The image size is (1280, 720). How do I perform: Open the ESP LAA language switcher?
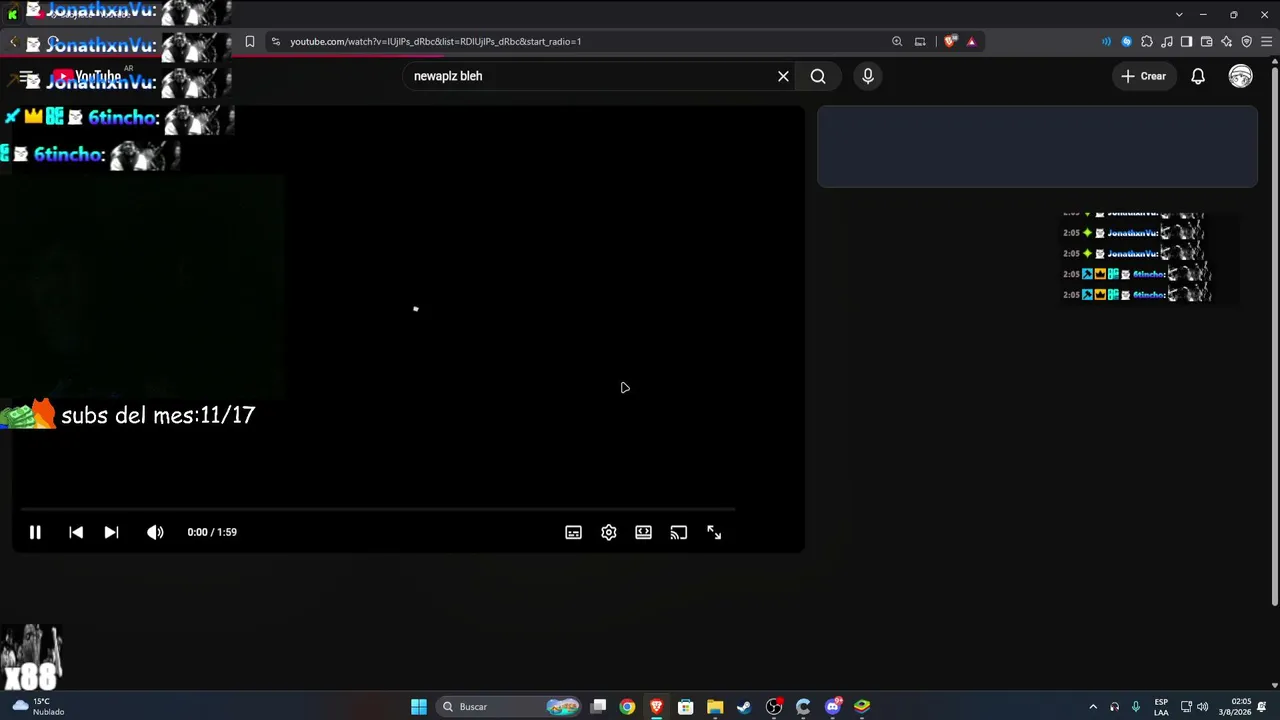click(1161, 707)
